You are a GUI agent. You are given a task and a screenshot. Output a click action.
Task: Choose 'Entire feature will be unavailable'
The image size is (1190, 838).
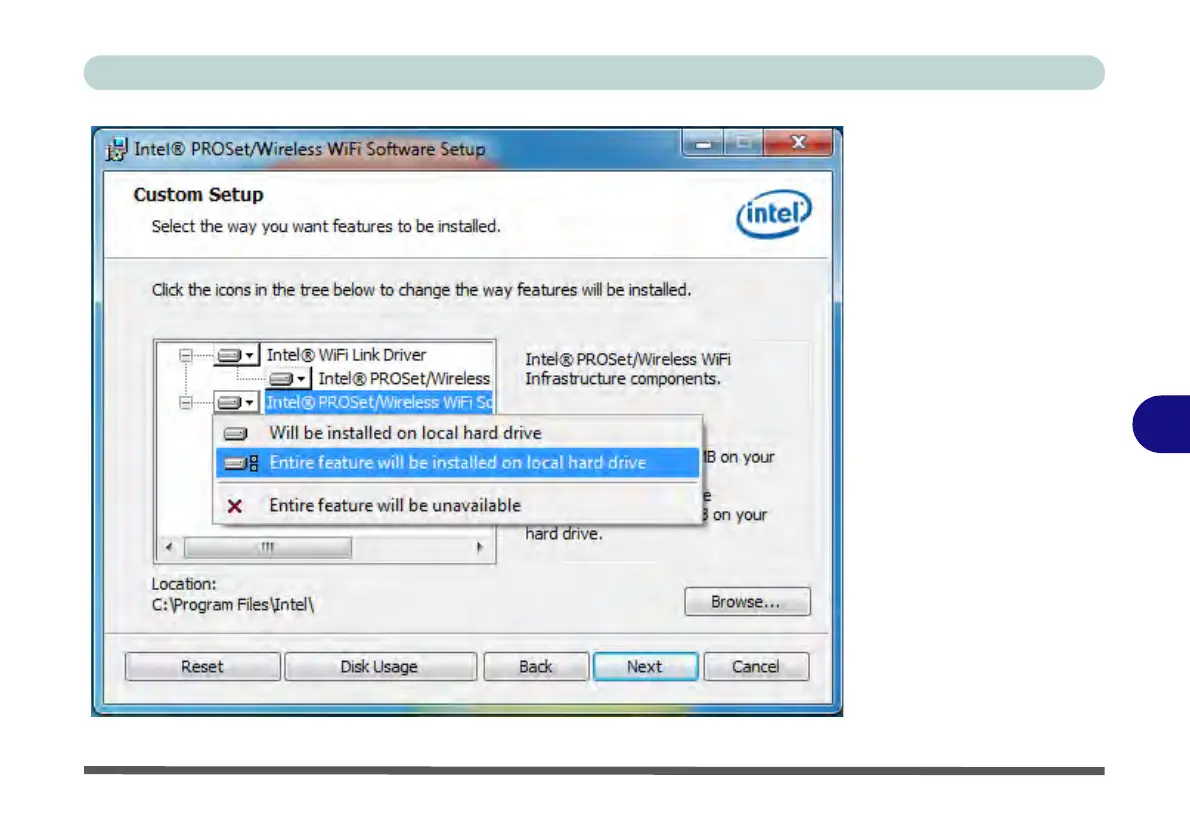(458, 506)
